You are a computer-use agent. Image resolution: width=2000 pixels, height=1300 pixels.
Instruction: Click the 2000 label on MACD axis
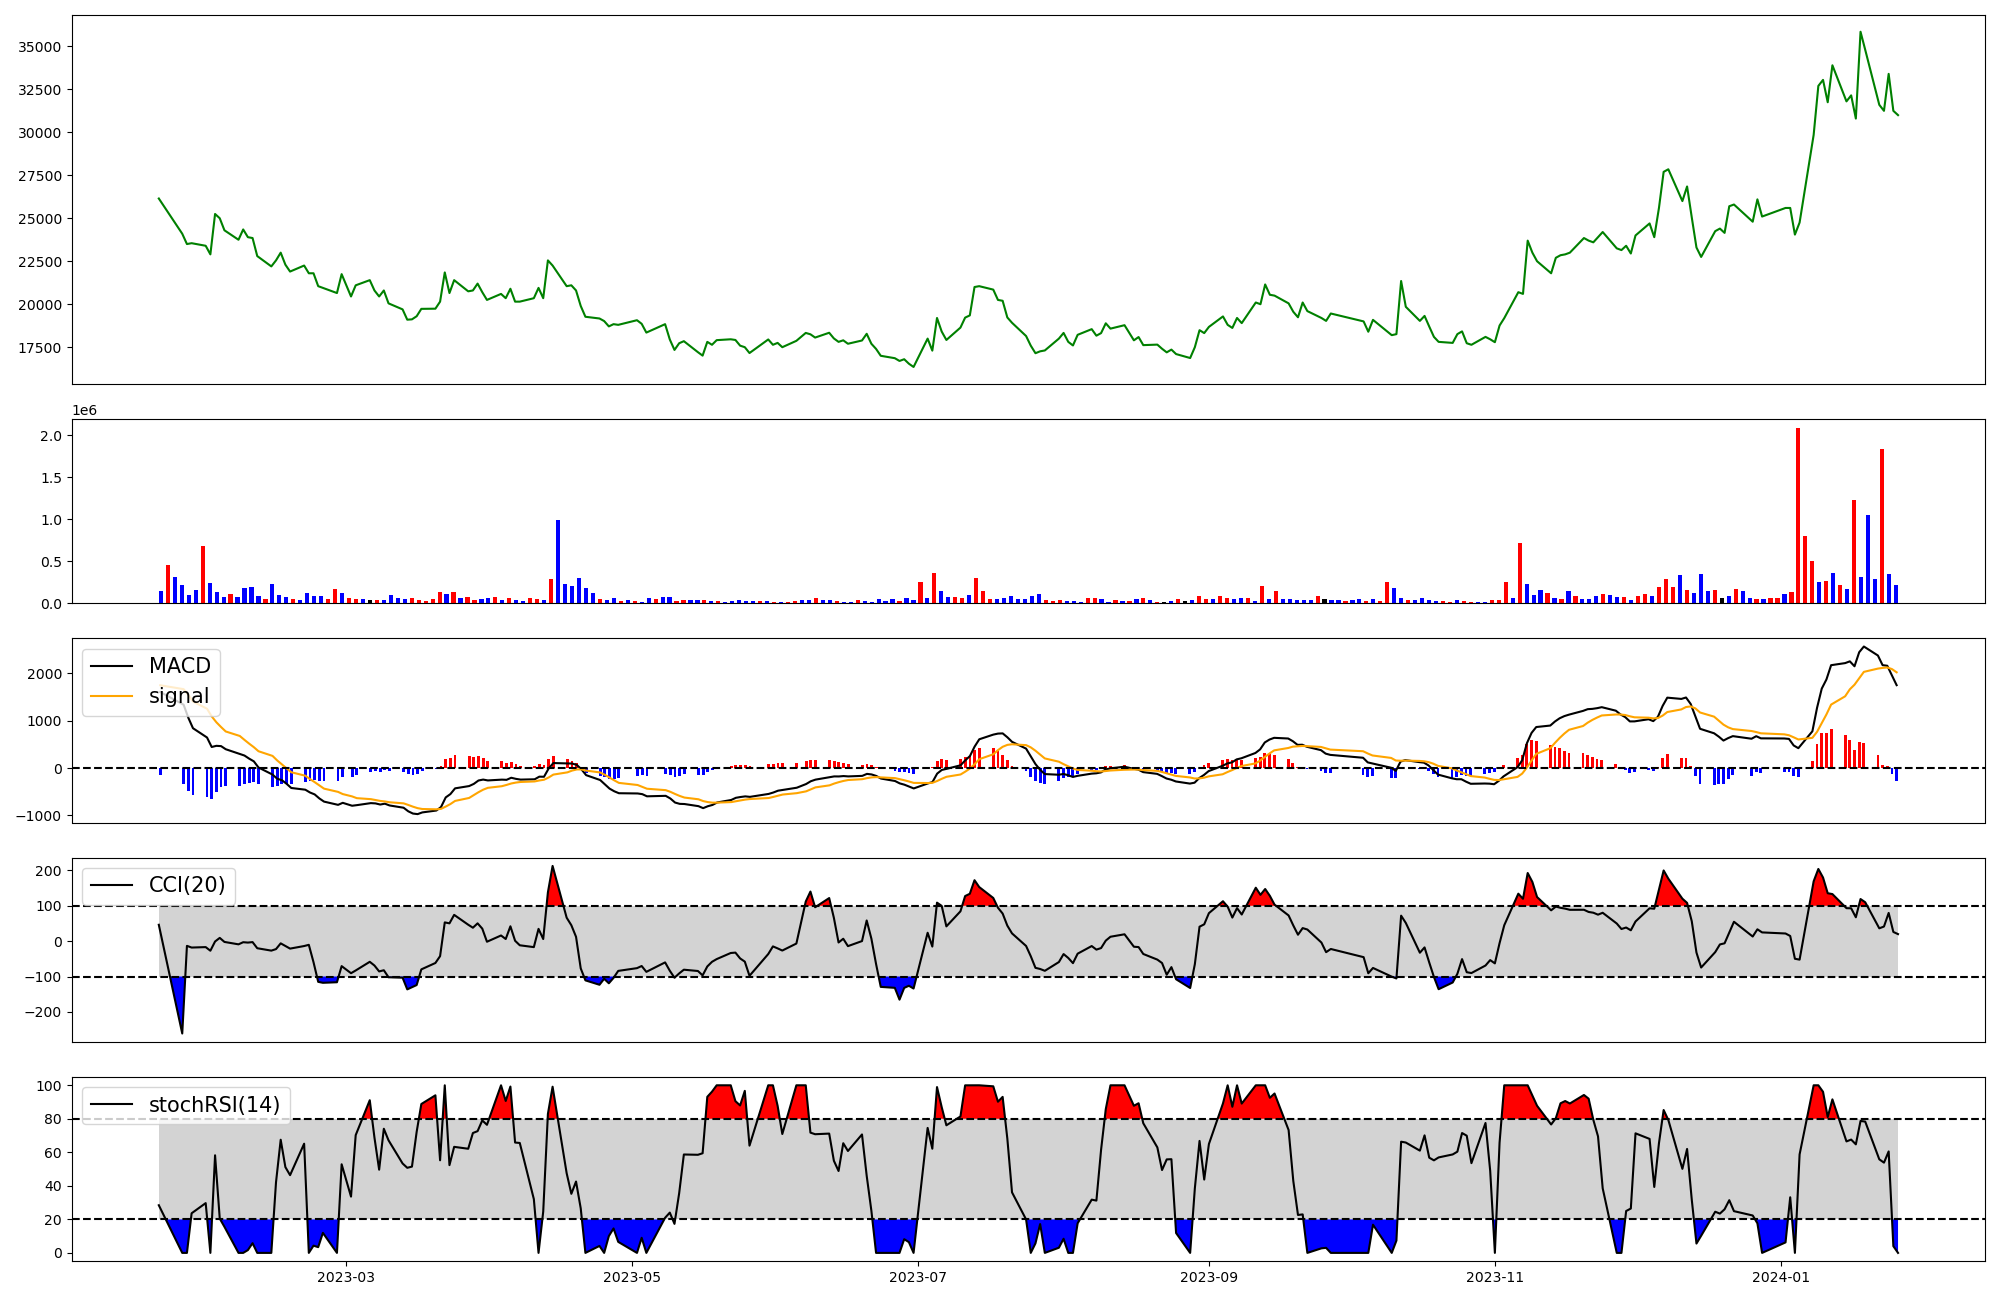click(x=45, y=674)
